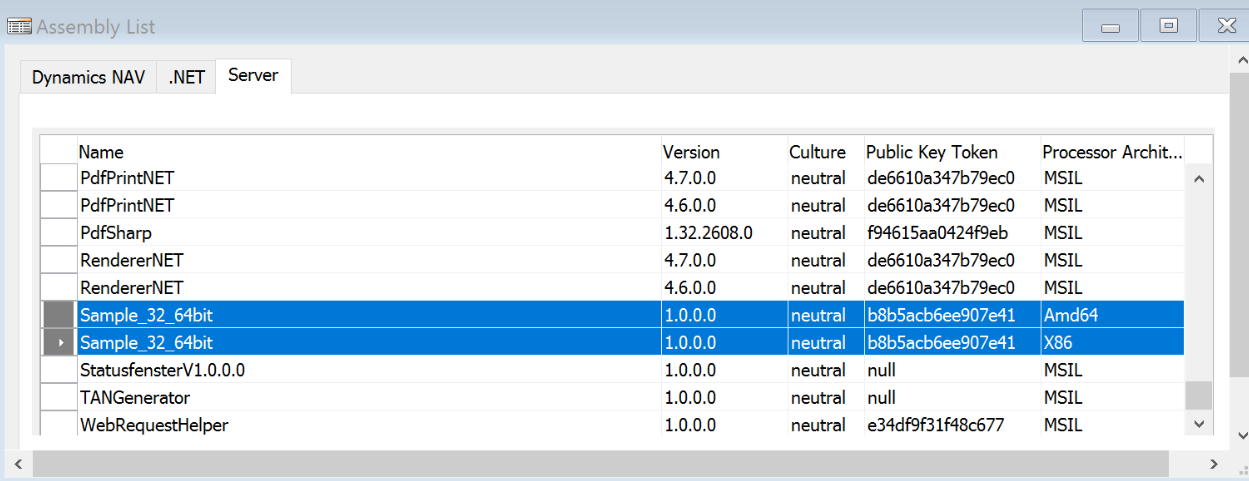1249x481 pixels.
Task: Click the row selector of WebRequestHelper row
Action: pos(59,425)
